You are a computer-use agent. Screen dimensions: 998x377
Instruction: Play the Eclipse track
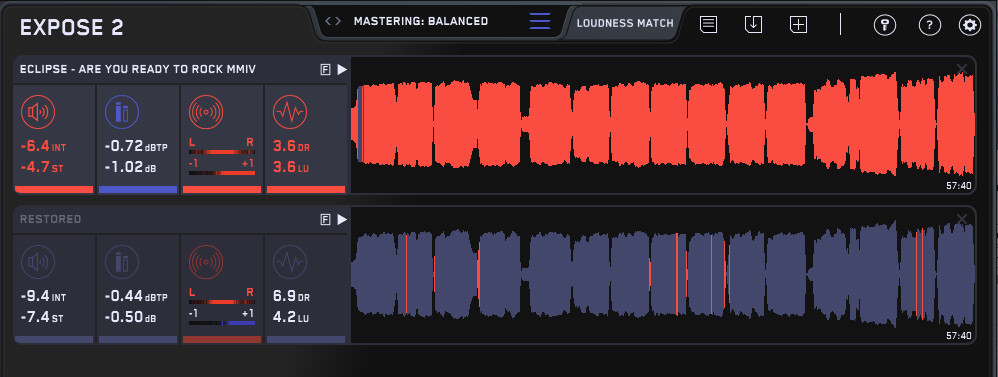click(342, 69)
